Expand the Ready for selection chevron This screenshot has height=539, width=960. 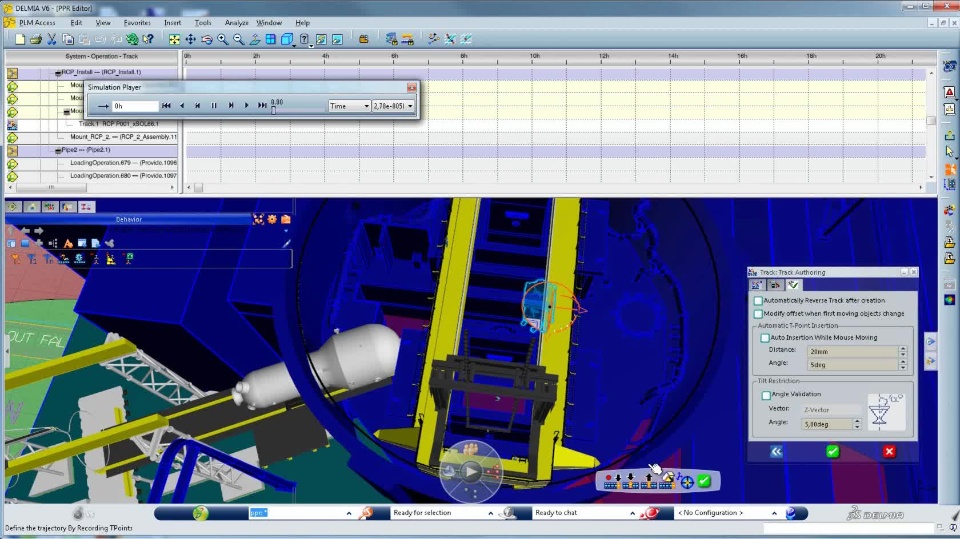[490, 513]
